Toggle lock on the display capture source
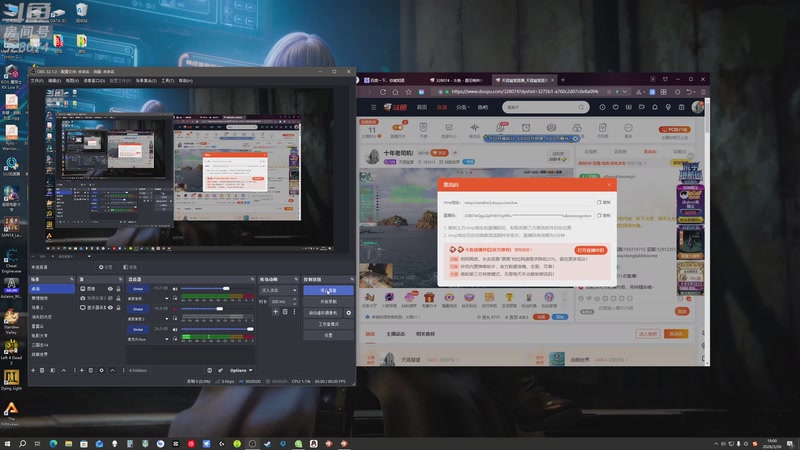 (118, 308)
